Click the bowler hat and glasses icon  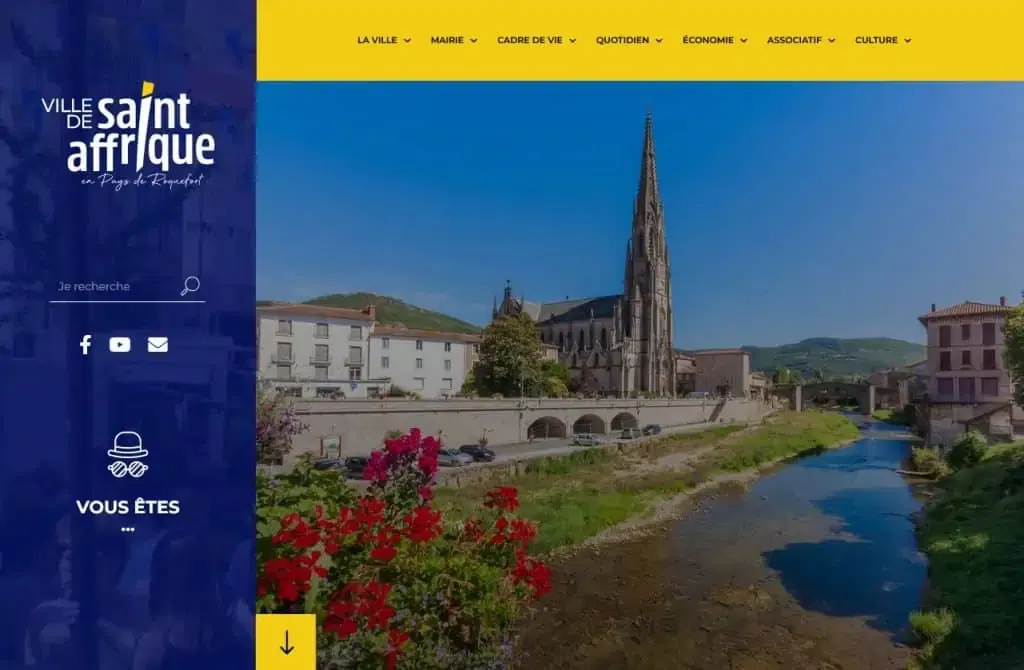pos(128,453)
